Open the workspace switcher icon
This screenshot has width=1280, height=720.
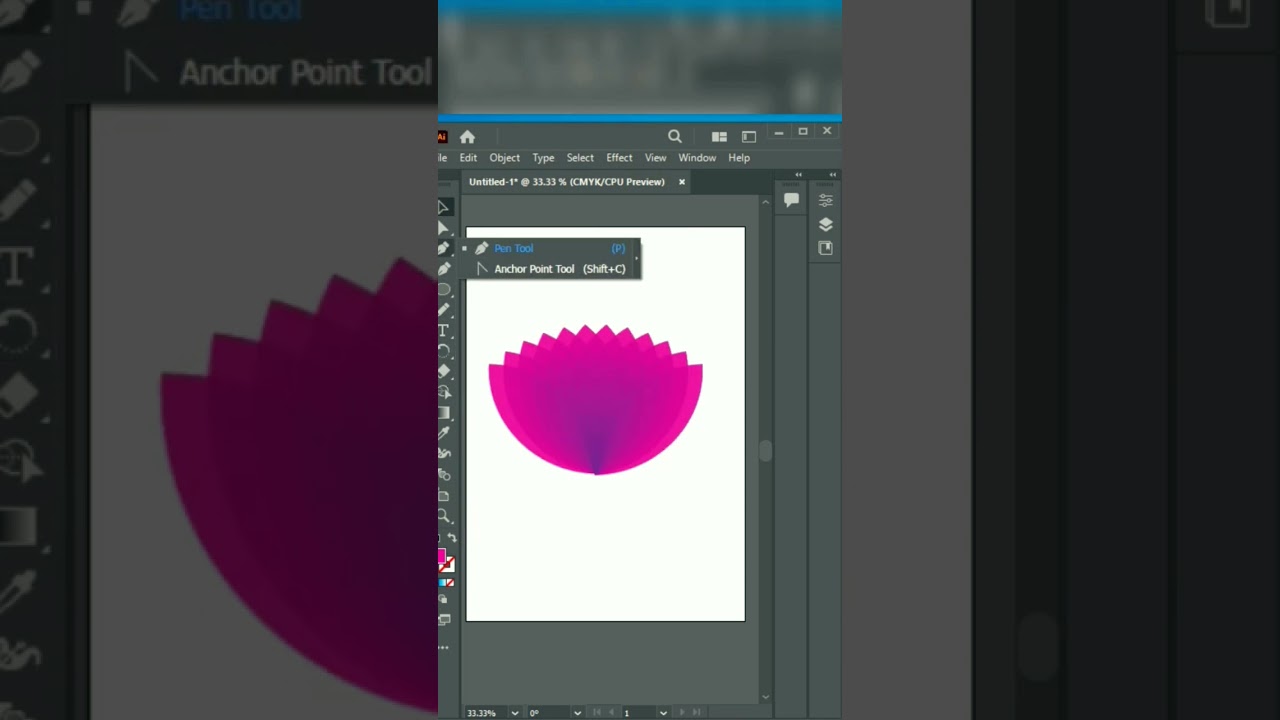point(749,136)
